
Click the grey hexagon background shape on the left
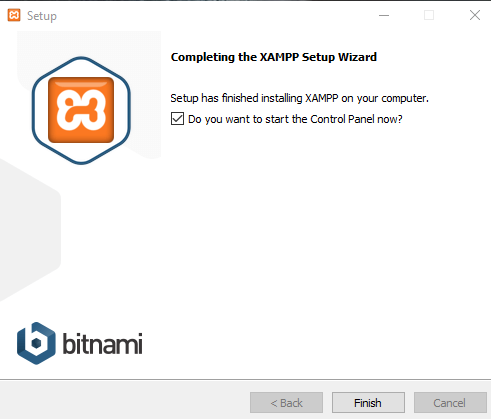click(x=30, y=230)
